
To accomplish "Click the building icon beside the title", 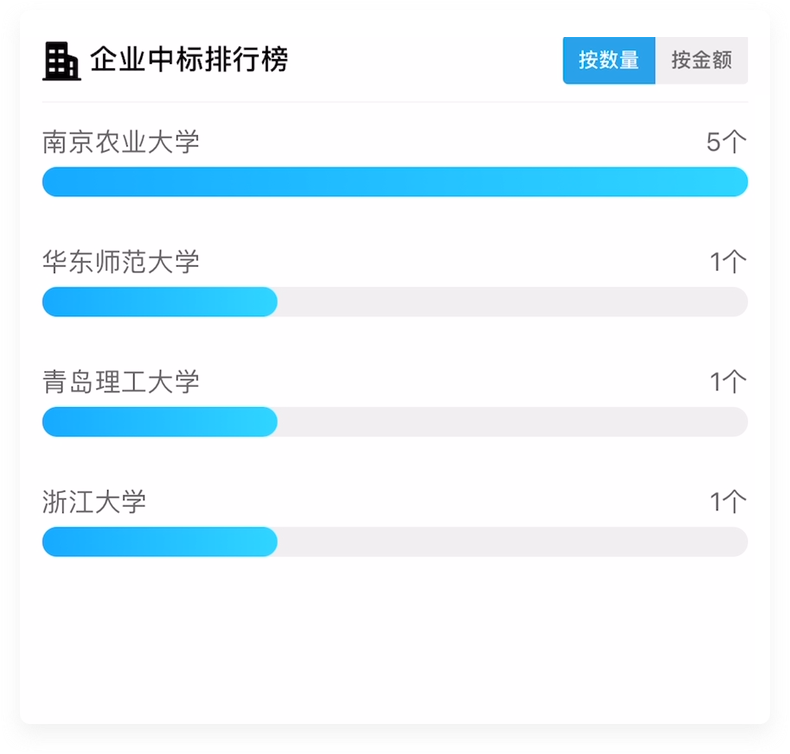I will tap(61, 61).
